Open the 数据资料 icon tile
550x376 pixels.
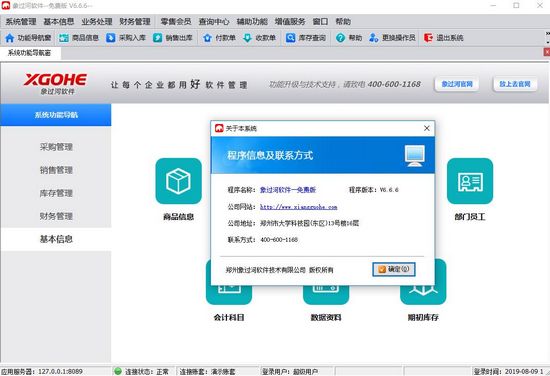326,295
